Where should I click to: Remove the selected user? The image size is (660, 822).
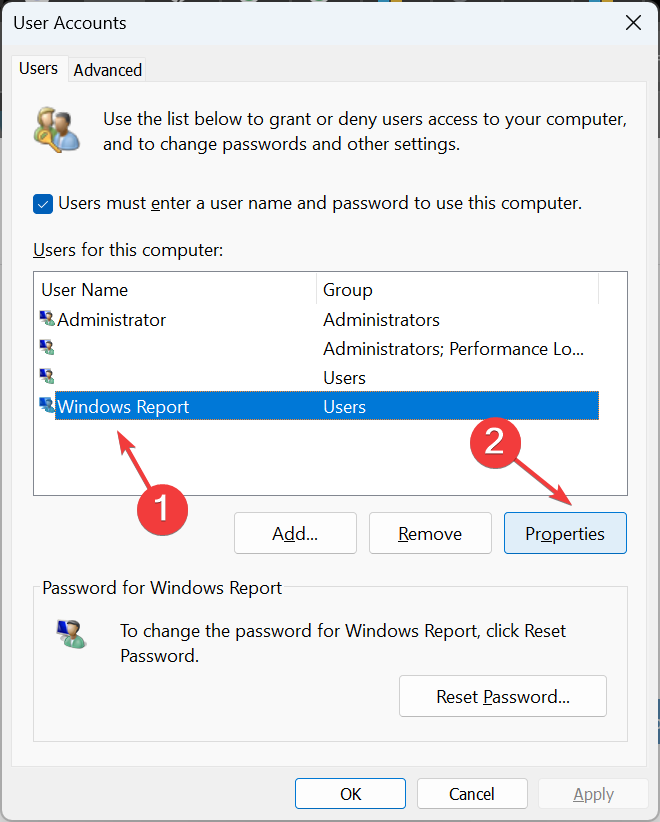[x=430, y=534]
